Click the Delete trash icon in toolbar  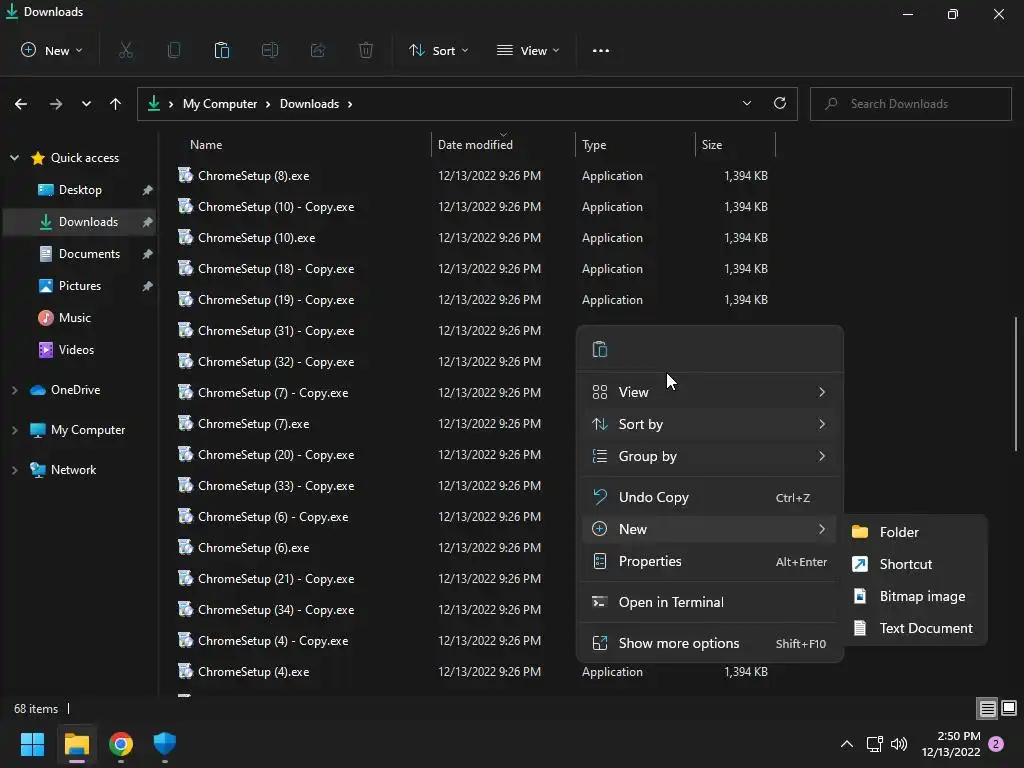pyautogui.click(x=366, y=50)
